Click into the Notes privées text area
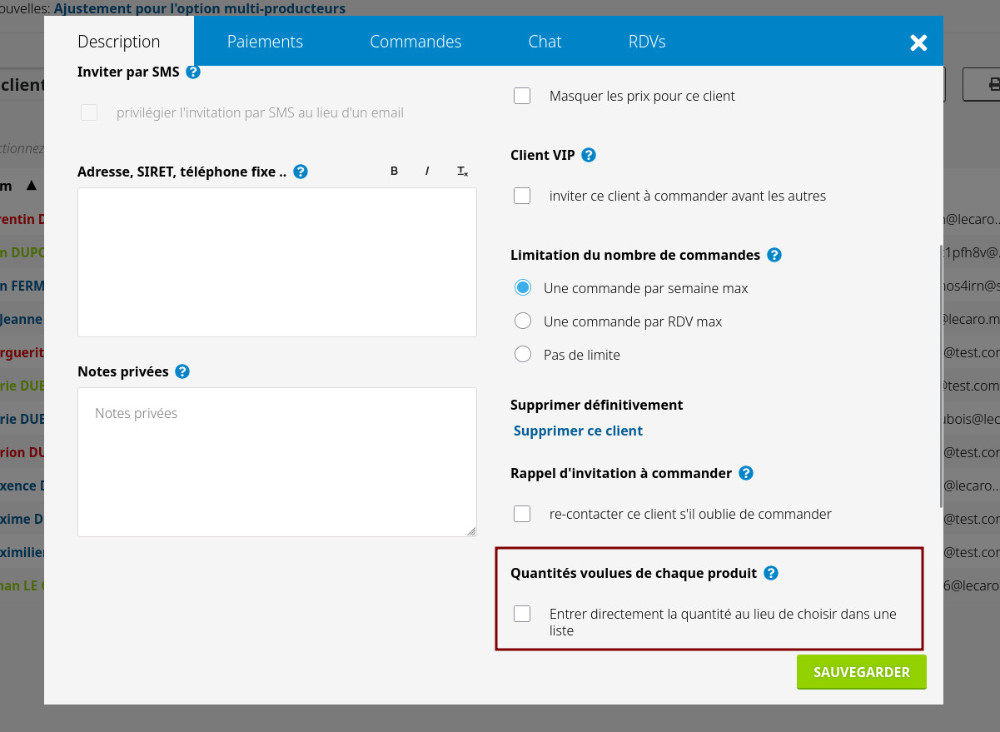This screenshot has width=1000, height=732. point(277,462)
